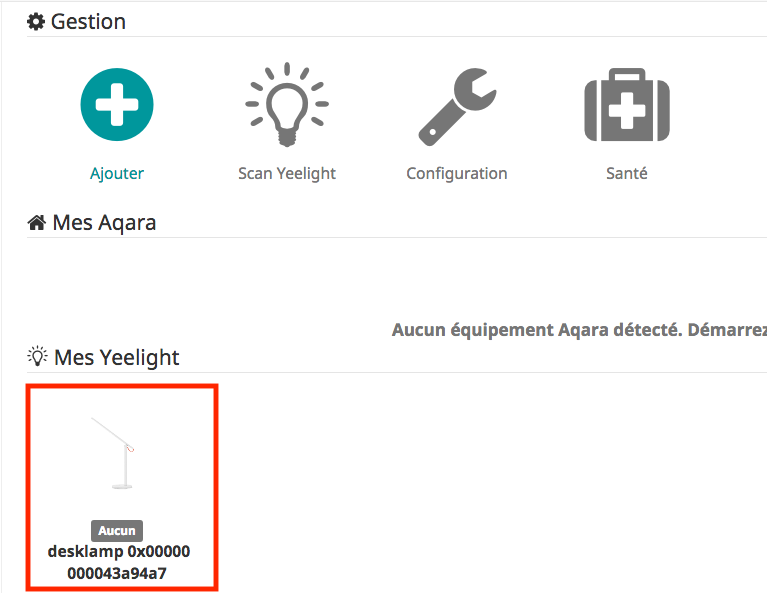Click the Santé text label
This screenshot has height=593, width=767.
pyautogui.click(x=627, y=173)
